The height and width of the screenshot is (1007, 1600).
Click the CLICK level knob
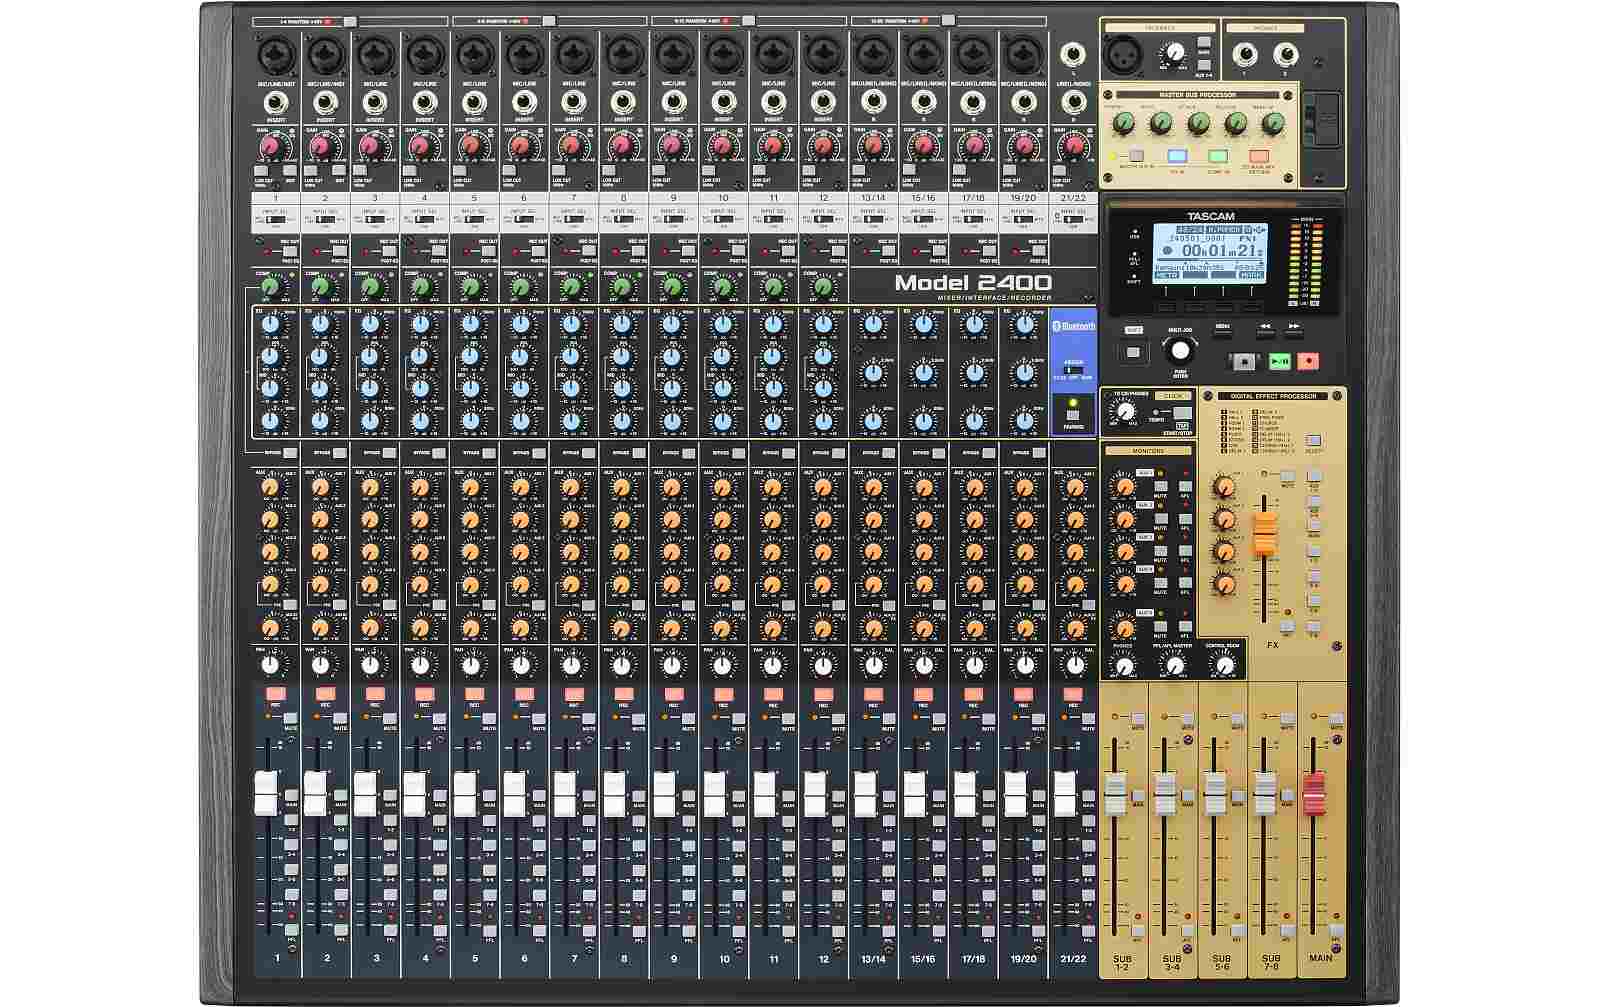tap(1126, 411)
